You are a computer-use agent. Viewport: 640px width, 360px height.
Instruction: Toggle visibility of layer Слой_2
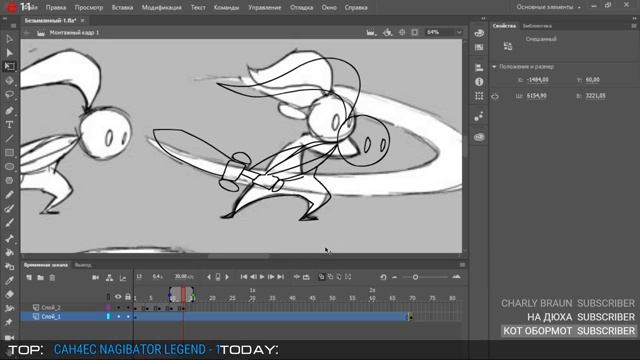[x=118, y=308]
